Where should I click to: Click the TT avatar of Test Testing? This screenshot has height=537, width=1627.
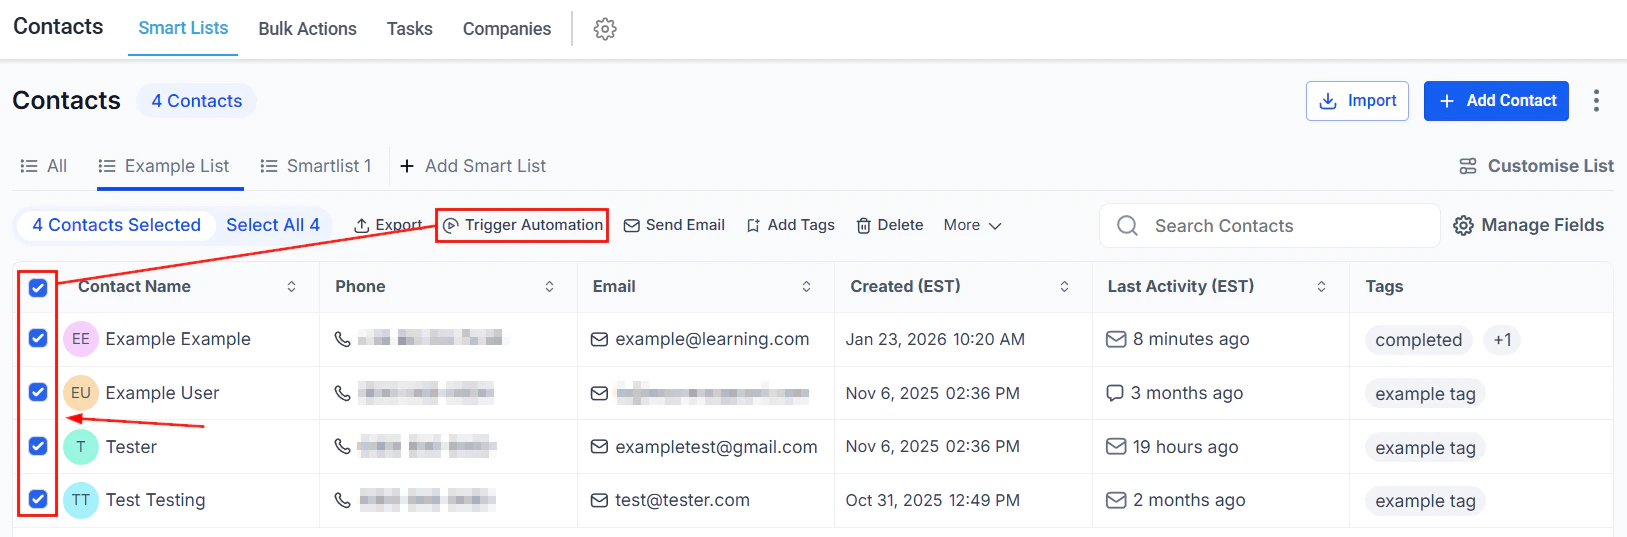[81, 500]
